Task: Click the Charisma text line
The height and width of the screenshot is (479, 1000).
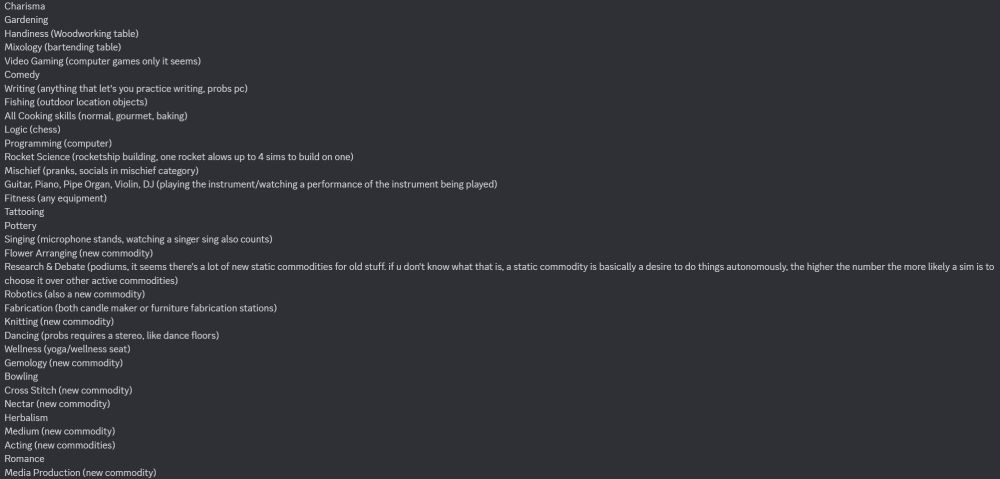Action: click(25, 6)
